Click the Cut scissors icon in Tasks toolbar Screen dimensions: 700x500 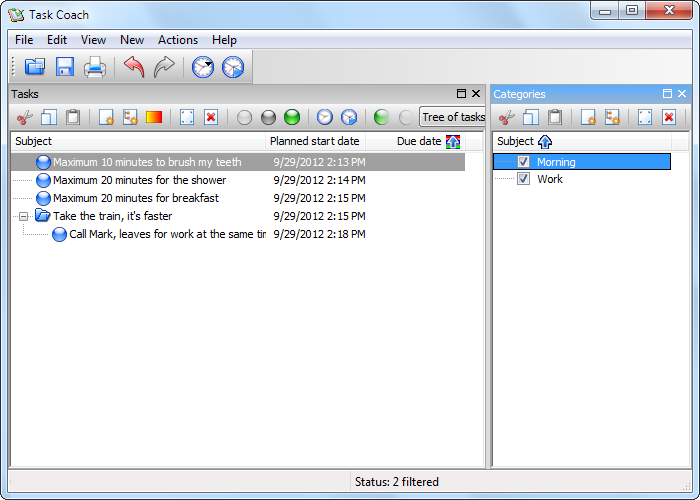click(x=25, y=117)
